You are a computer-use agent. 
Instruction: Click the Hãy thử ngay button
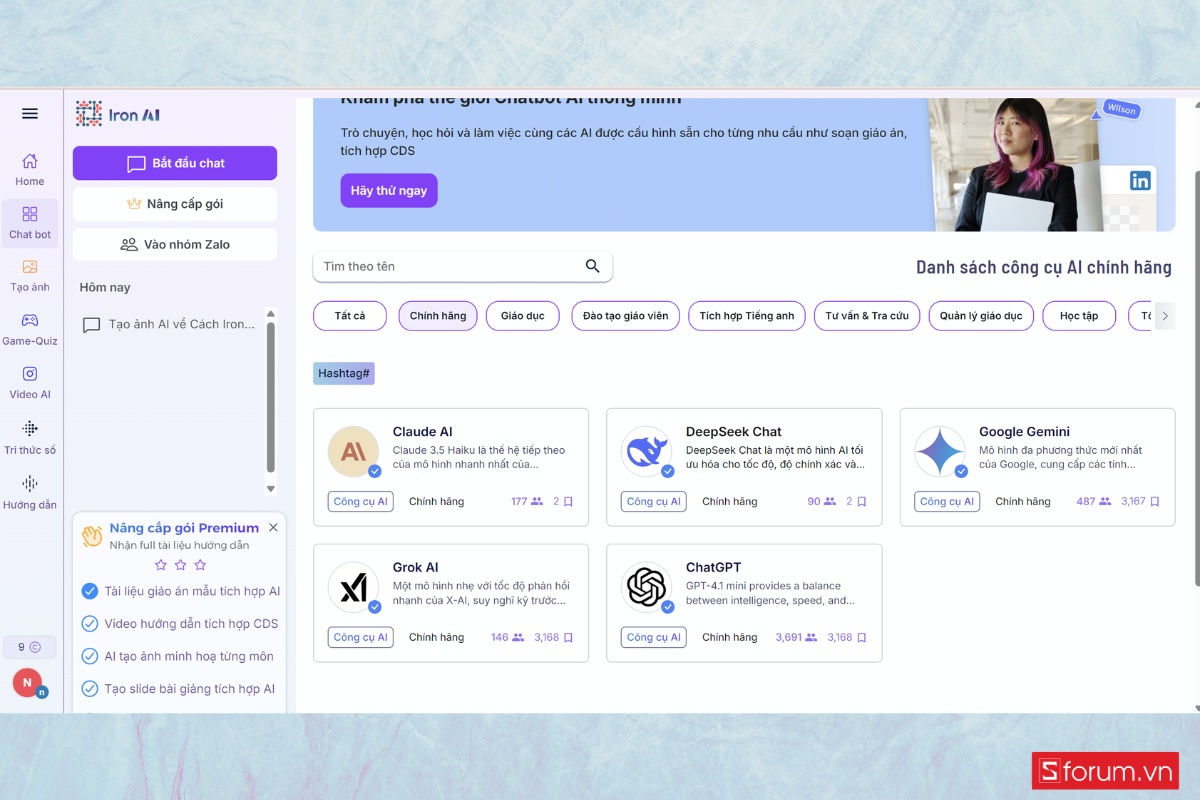pos(389,190)
